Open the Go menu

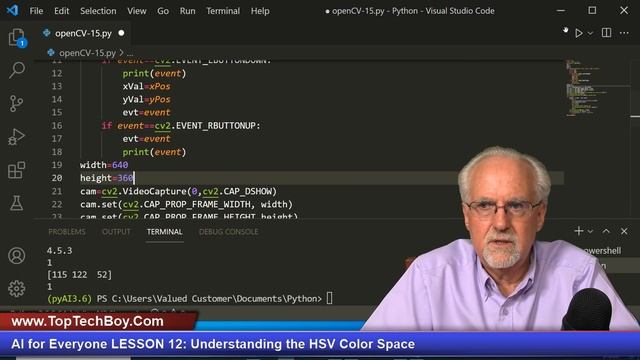point(163,11)
